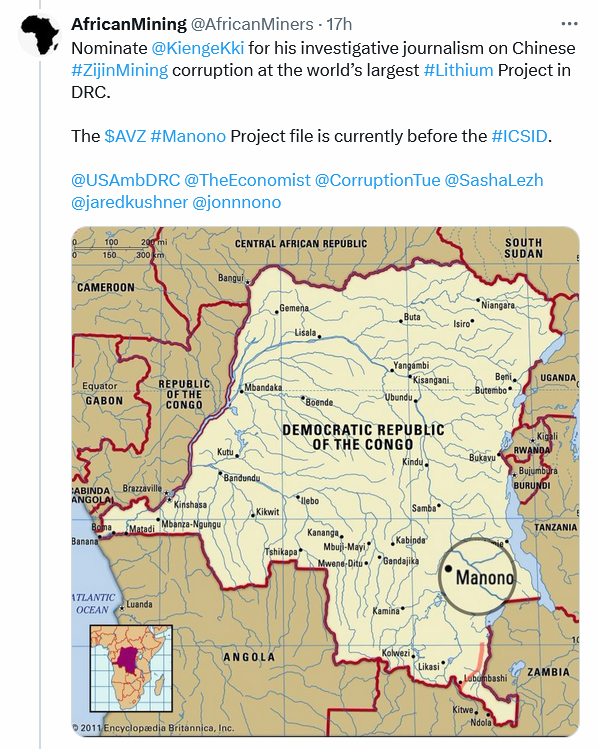Open the DRC map image
Screen dimensions: 598x749
click(325, 482)
